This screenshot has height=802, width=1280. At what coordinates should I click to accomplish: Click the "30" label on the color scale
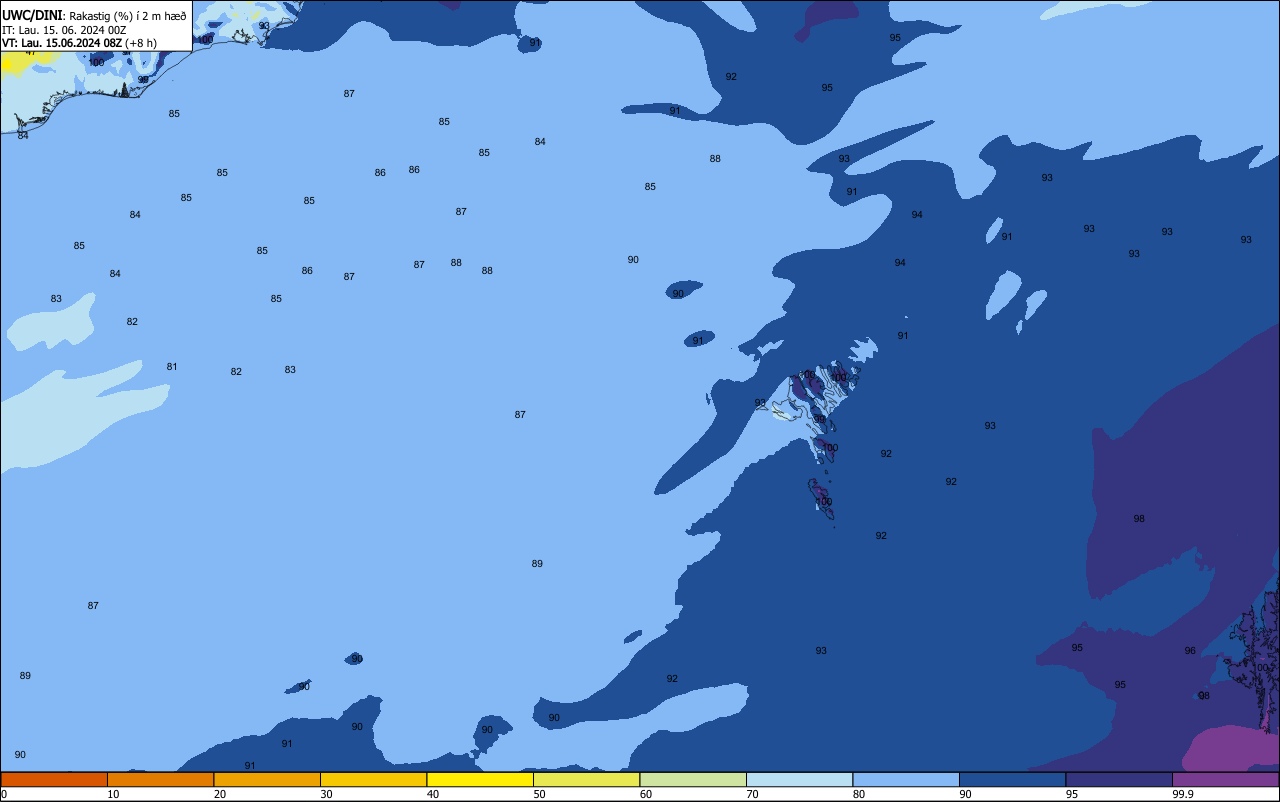click(326, 794)
